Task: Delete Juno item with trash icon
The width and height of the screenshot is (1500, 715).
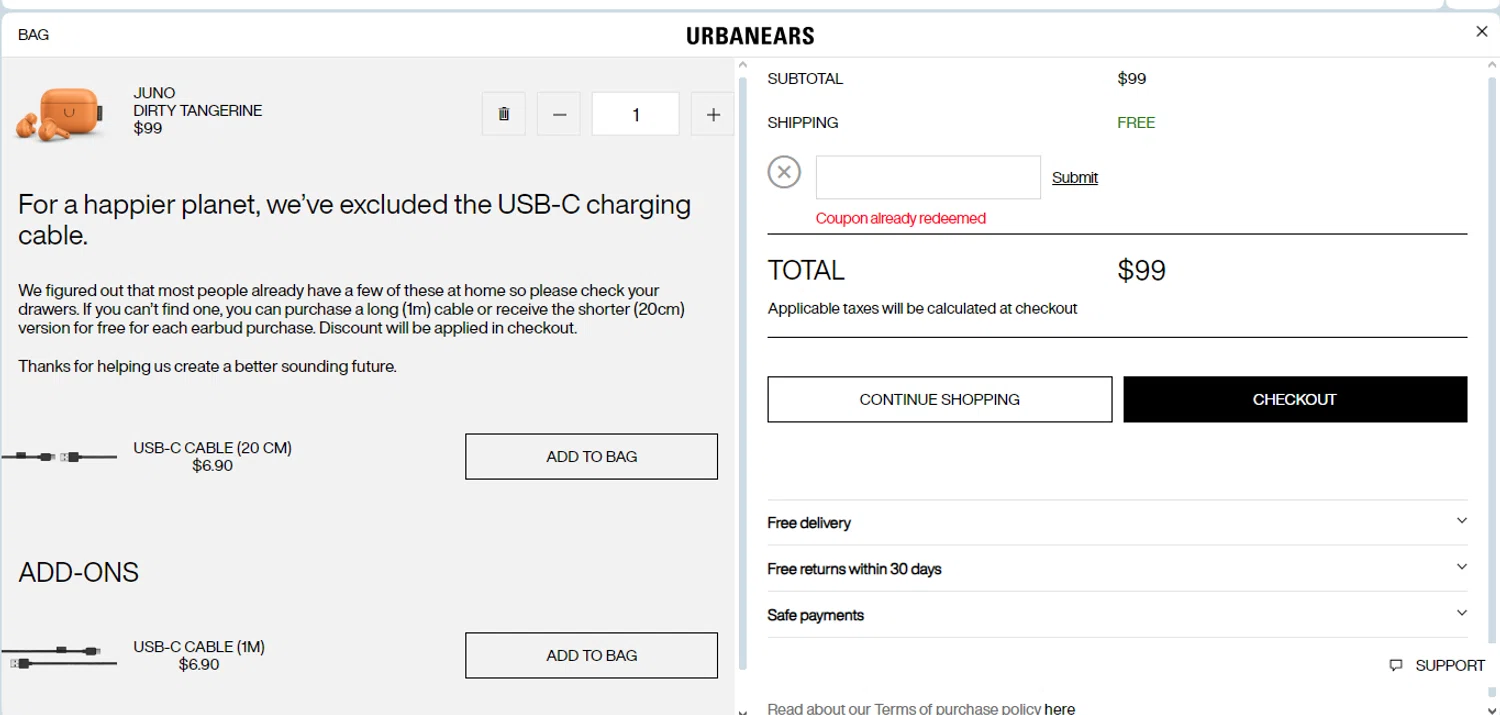Action: coord(504,114)
